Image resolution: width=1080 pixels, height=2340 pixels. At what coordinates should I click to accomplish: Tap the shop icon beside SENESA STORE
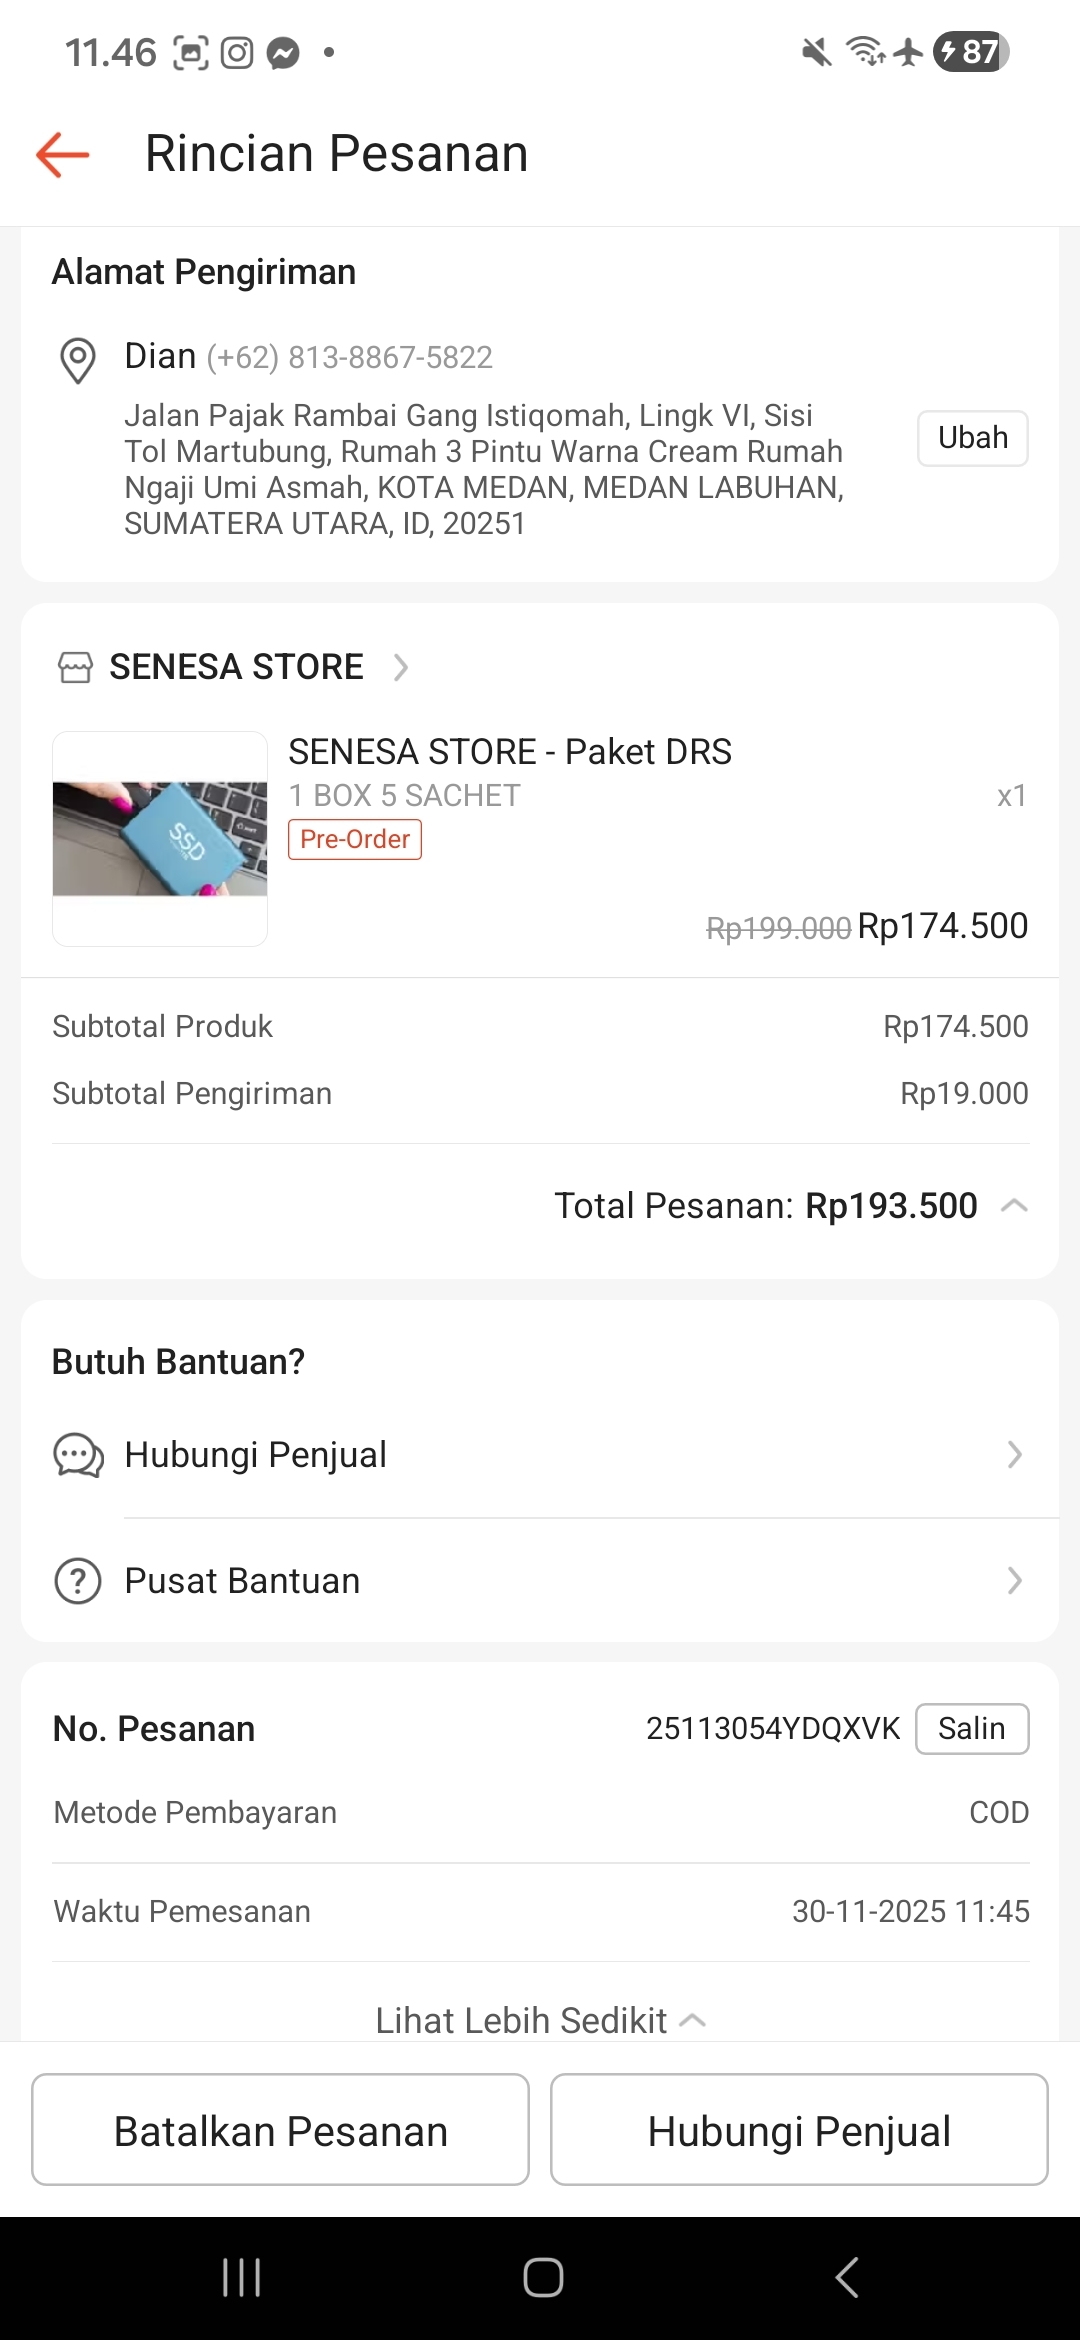click(x=75, y=667)
